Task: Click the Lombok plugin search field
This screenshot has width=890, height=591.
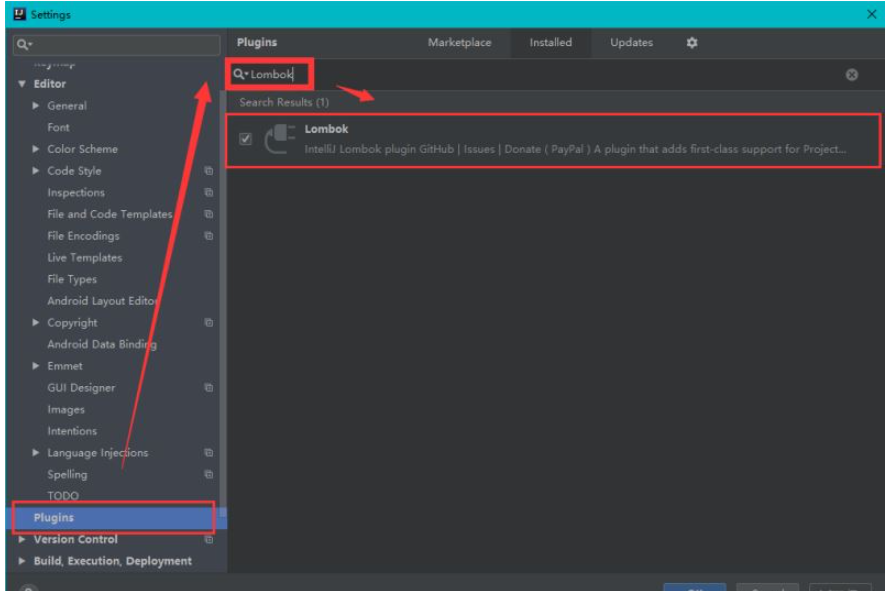Action: (x=536, y=74)
